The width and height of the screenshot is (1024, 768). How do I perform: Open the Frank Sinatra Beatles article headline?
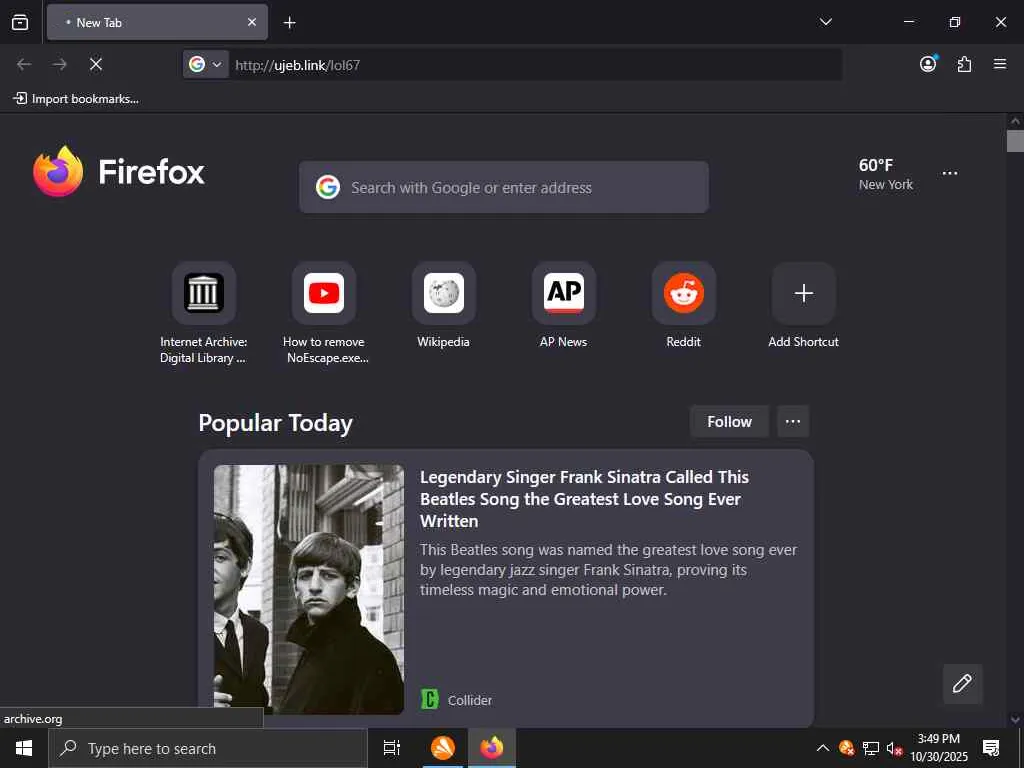click(584, 499)
